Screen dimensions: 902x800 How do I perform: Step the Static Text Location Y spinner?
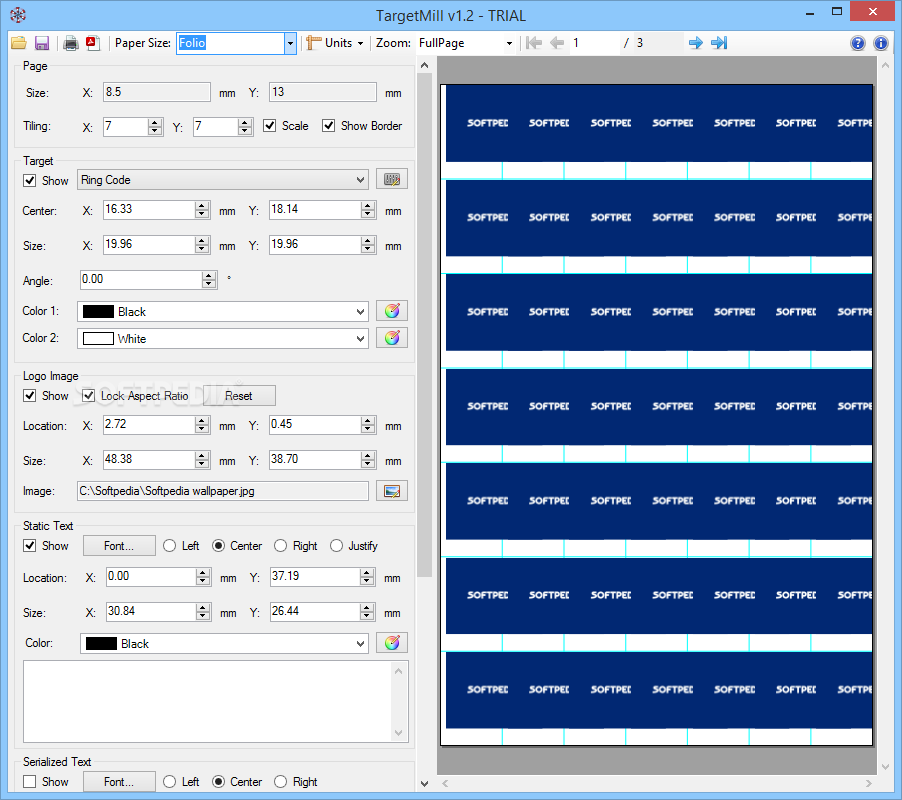click(x=367, y=577)
